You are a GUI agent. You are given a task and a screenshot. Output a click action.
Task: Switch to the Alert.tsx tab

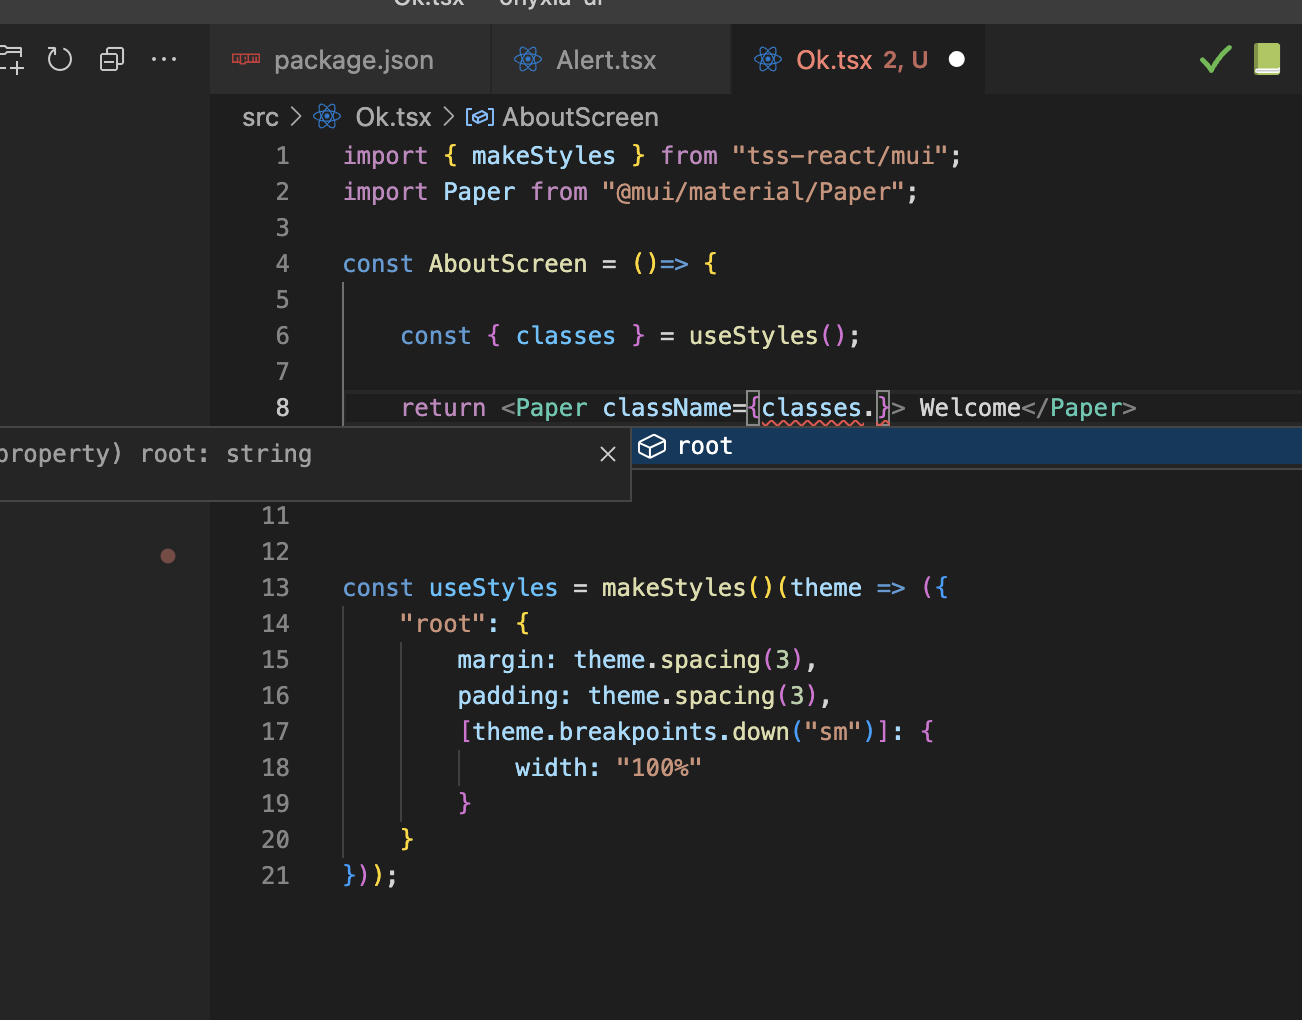point(612,60)
